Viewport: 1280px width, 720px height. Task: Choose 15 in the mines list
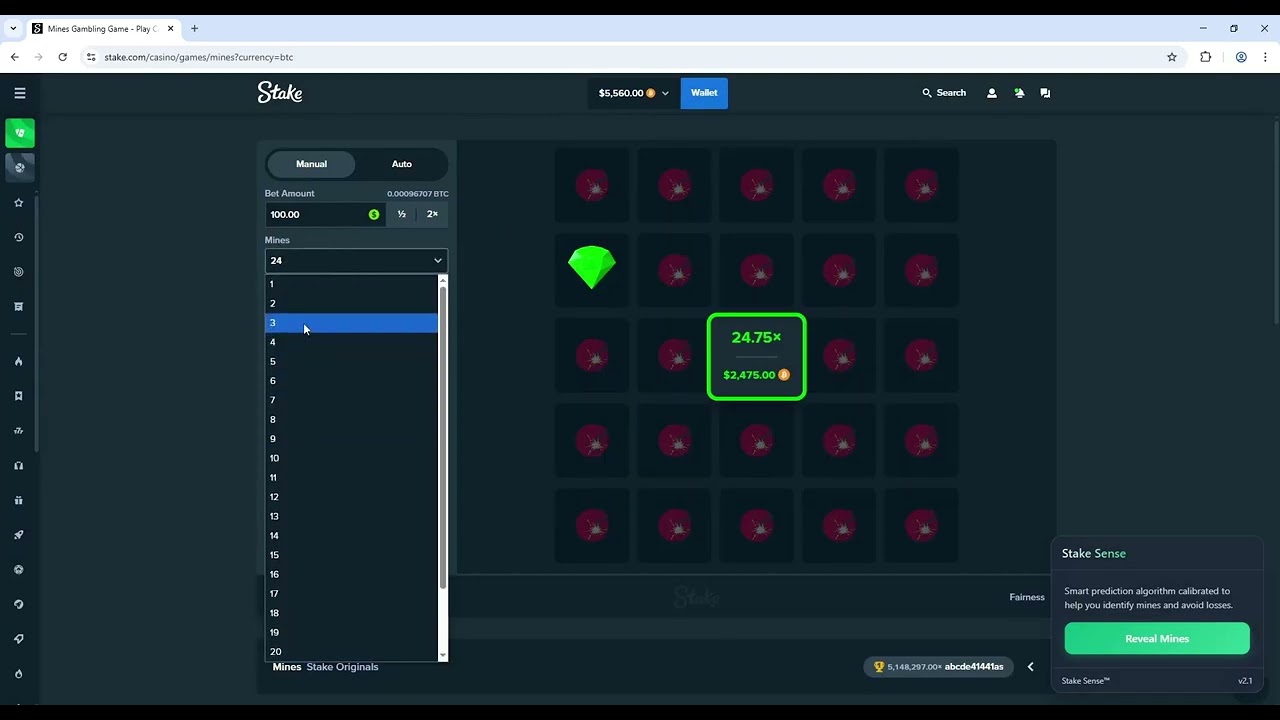352,555
